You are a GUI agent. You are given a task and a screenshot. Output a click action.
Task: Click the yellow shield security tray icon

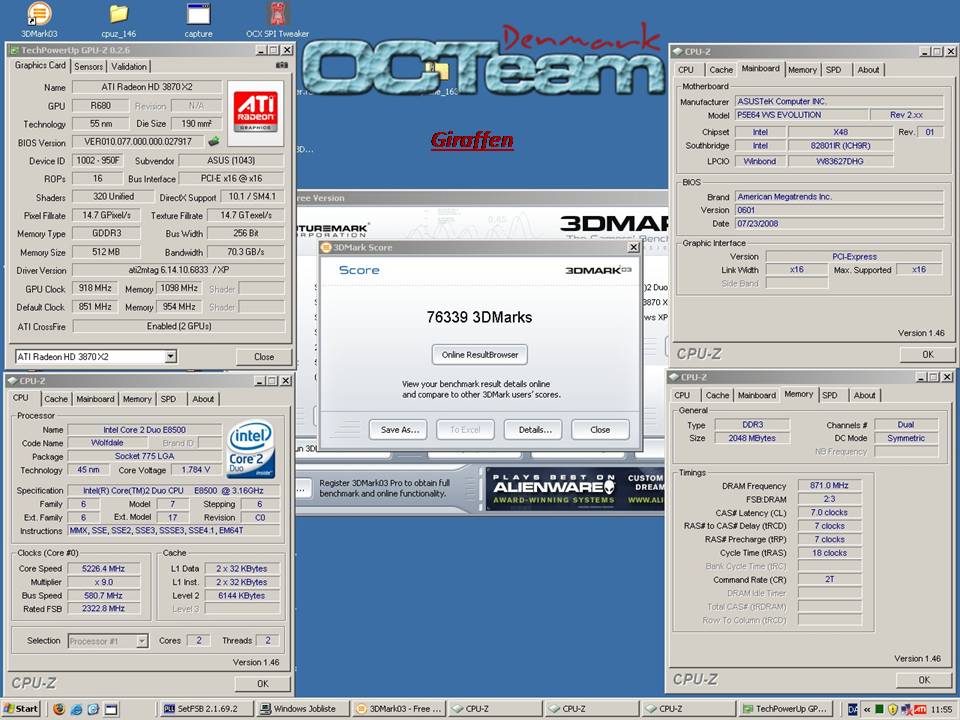[893, 709]
